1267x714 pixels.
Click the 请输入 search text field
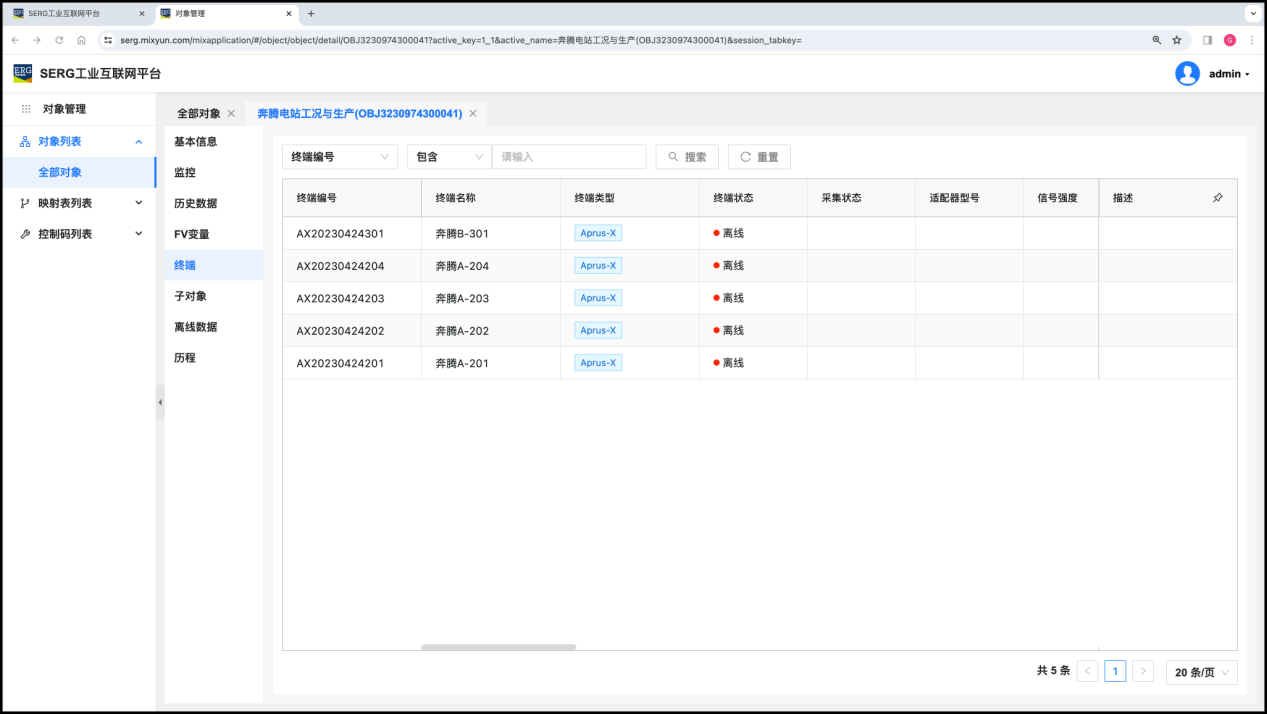click(569, 157)
